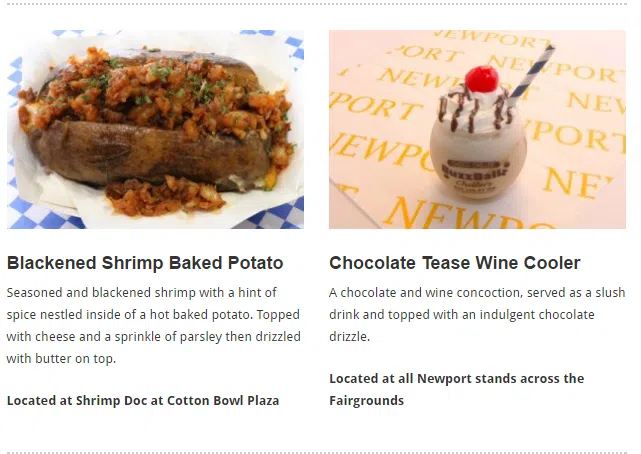Click 'Located at Shrimp Doc at Cotton Bowl Plaza'
The height and width of the screenshot is (454, 641).
point(143,400)
